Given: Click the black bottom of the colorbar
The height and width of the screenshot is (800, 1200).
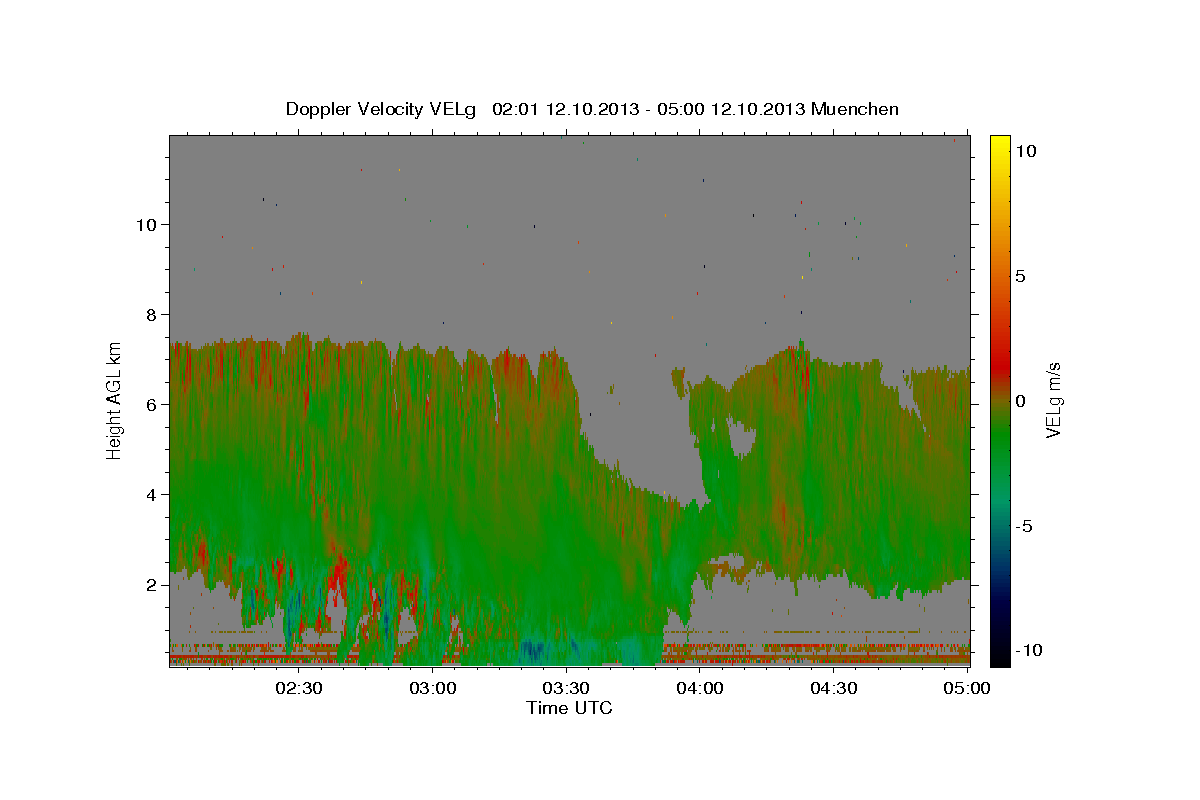Looking at the screenshot, I should click(1000, 655).
